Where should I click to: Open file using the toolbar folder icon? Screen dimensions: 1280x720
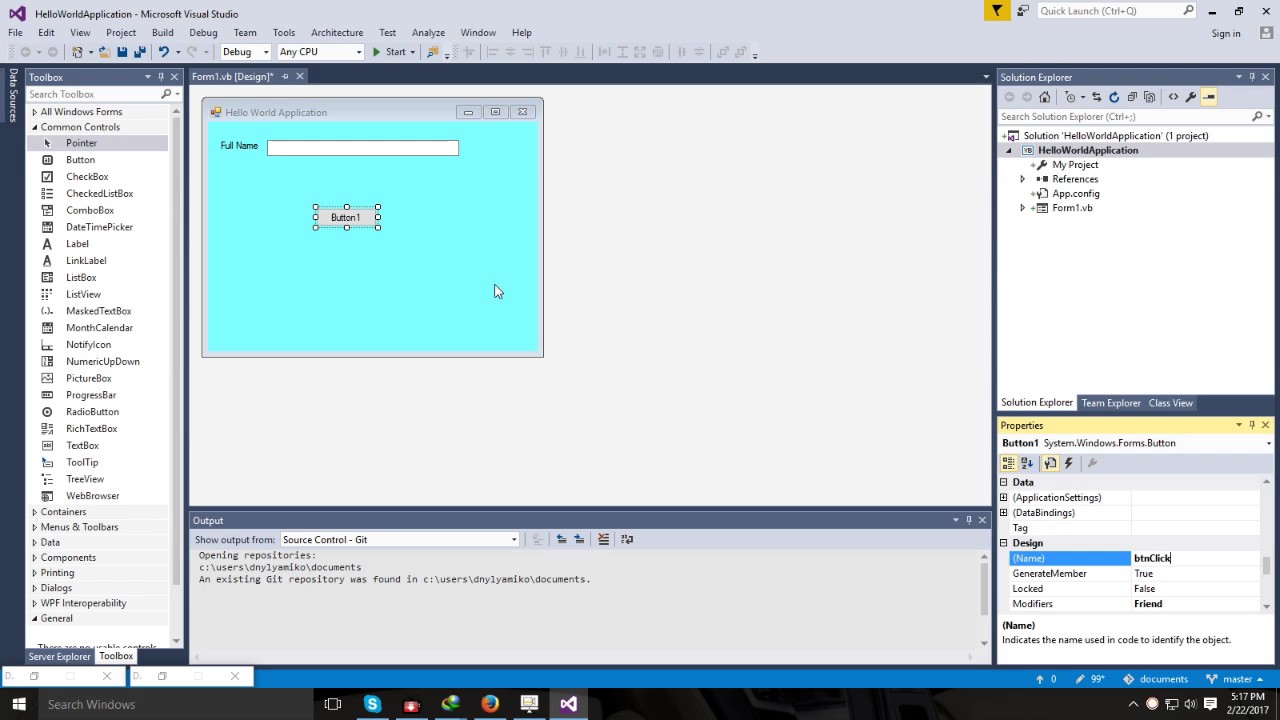[104, 52]
